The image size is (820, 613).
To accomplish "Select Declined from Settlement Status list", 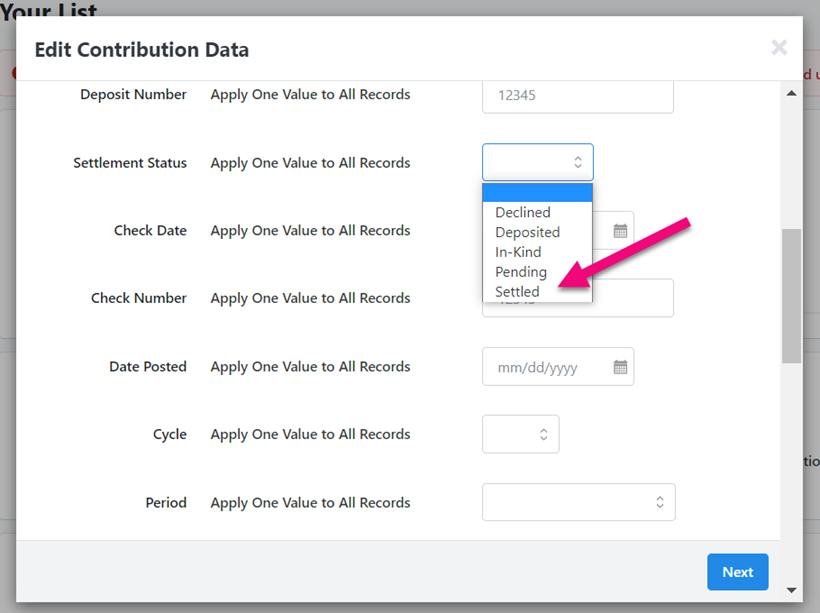I will (523, 212).
